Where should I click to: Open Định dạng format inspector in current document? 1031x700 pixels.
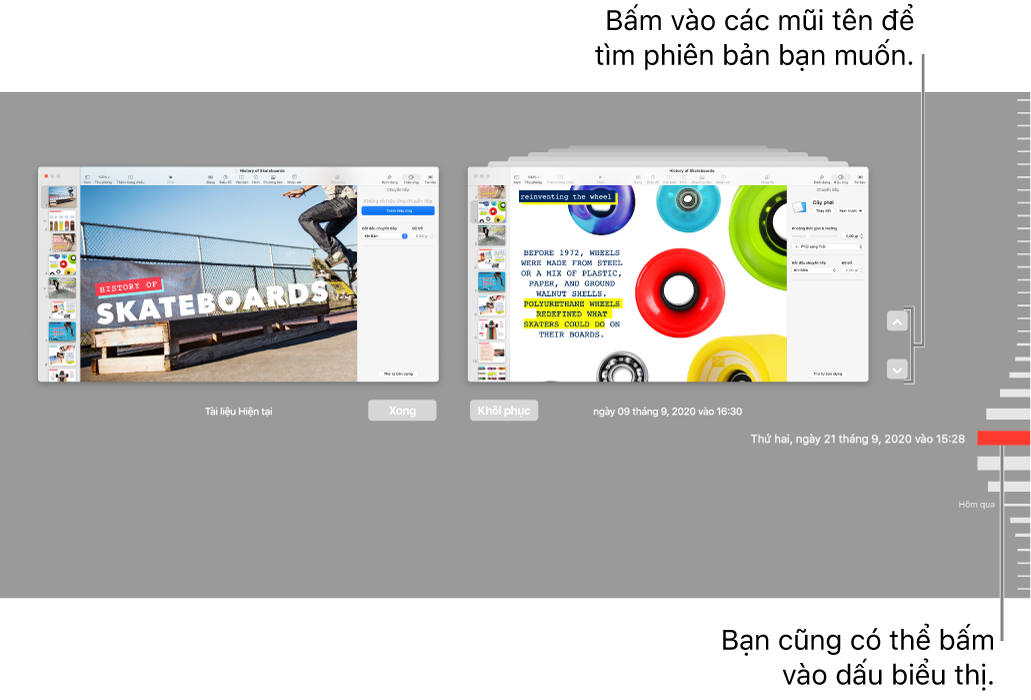click(x=389, y=179)
